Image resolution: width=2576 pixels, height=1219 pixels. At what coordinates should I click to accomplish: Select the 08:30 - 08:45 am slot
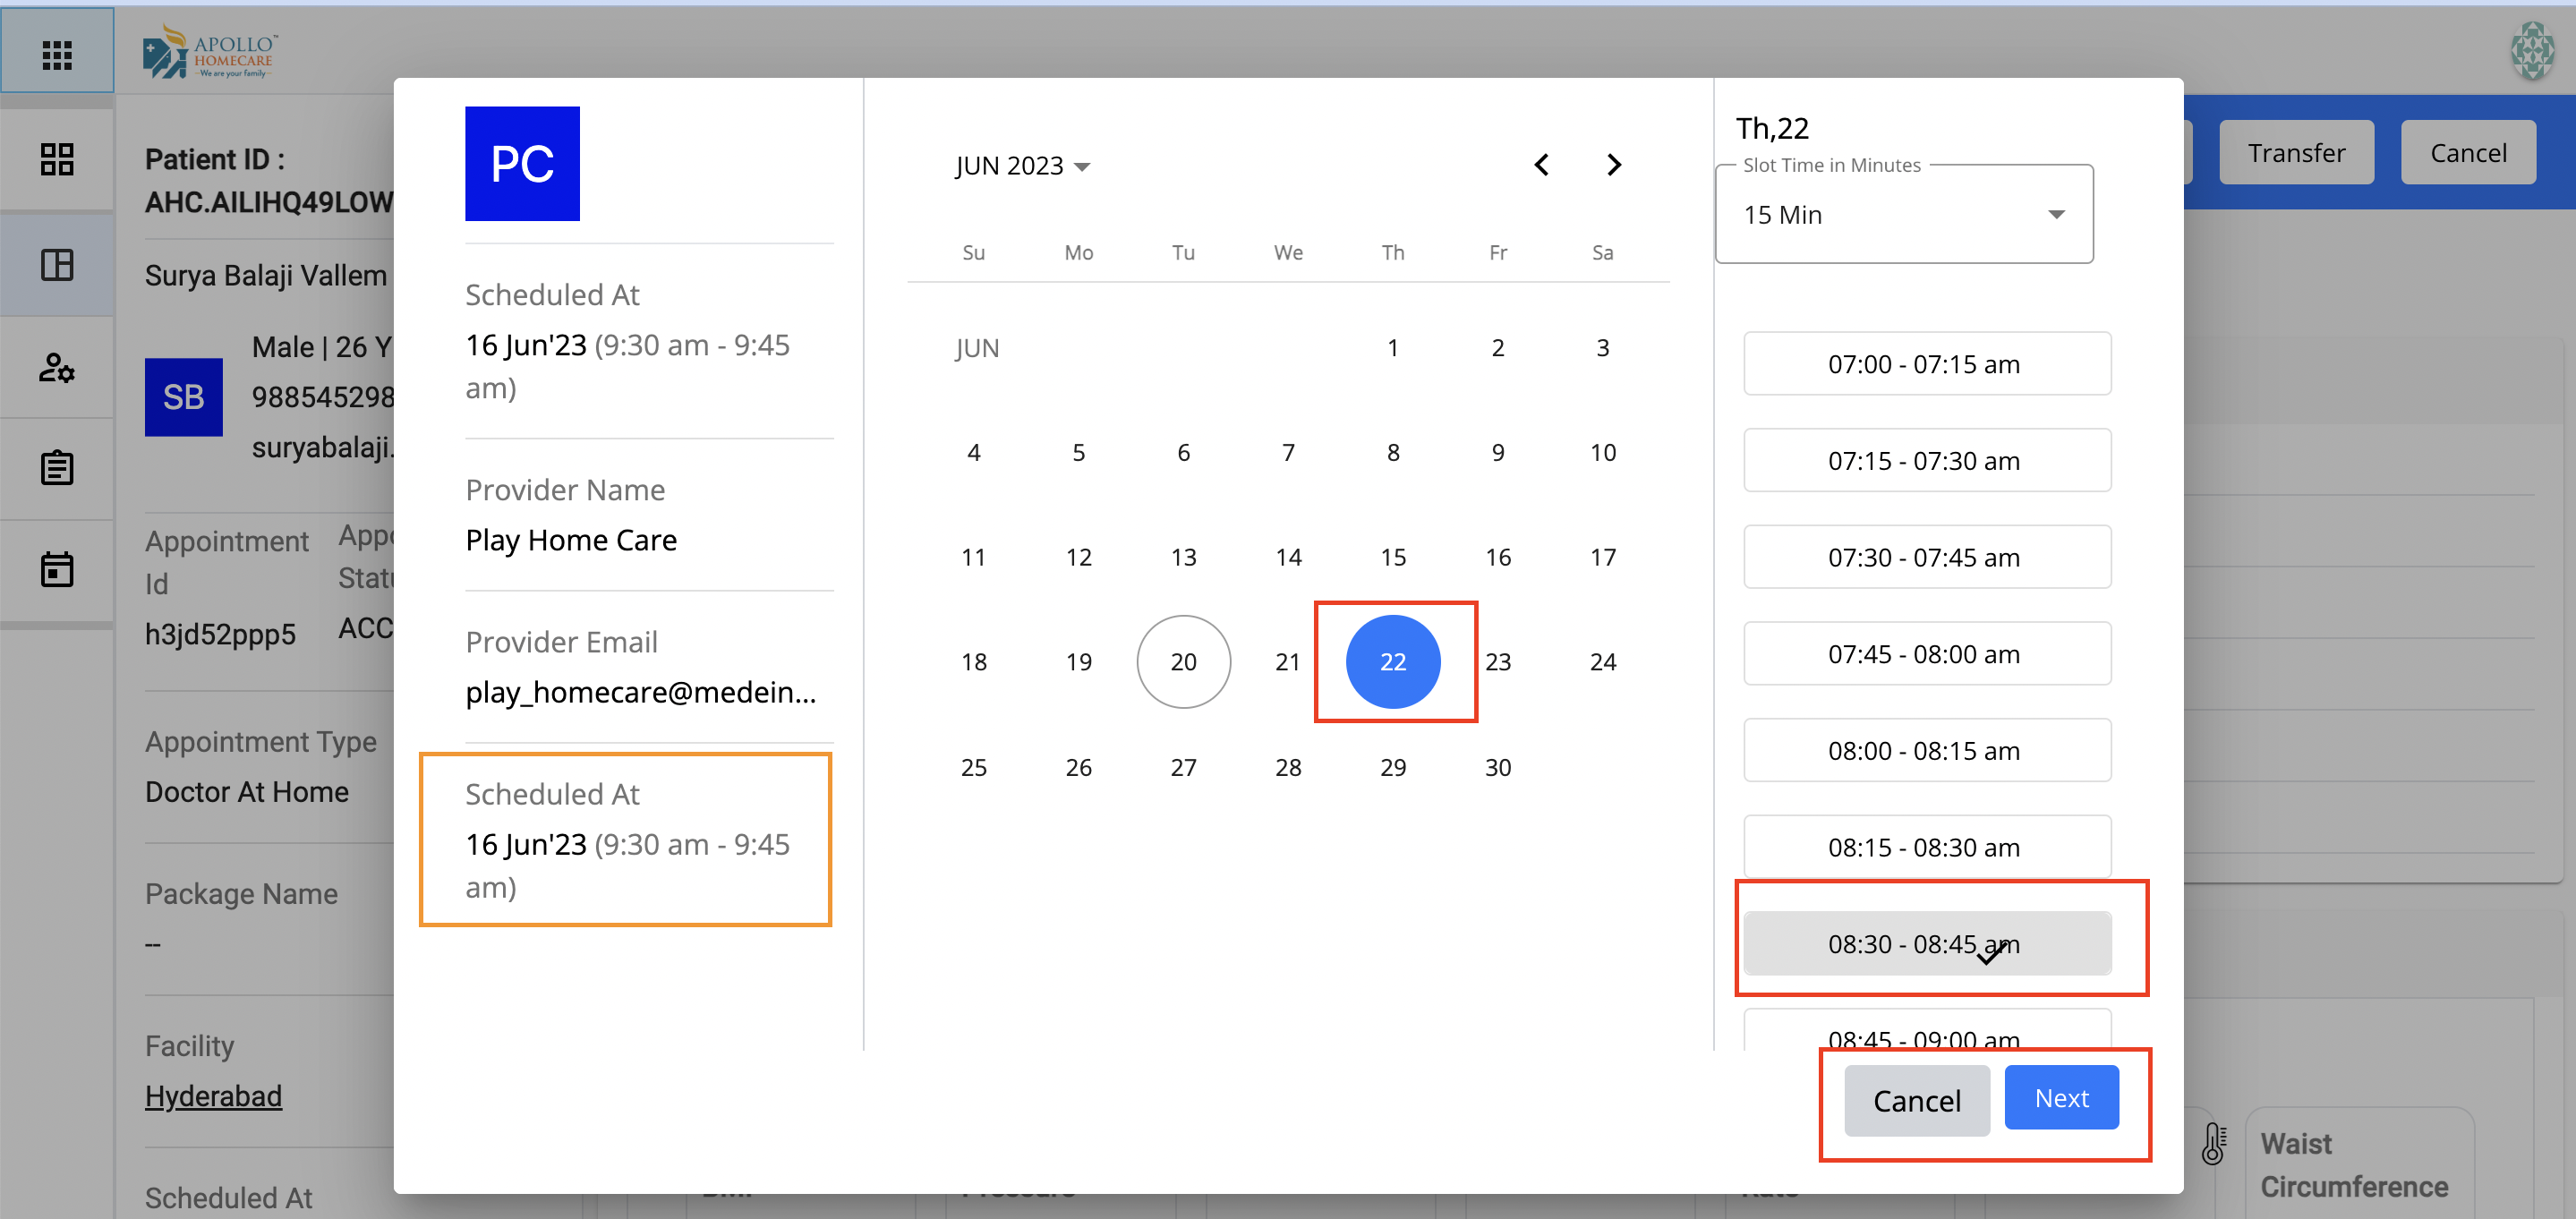pyautogui.click(x=1926, y=943)
